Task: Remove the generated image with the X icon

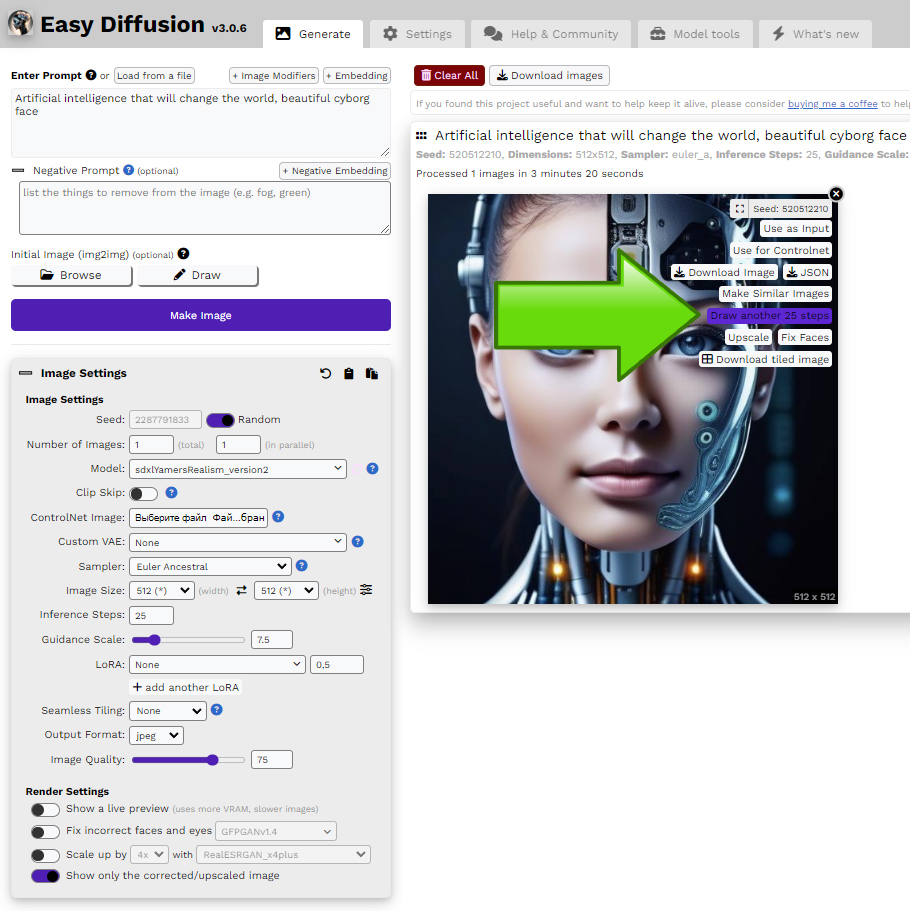Action: pyautogui.click(x=836, y=194)
